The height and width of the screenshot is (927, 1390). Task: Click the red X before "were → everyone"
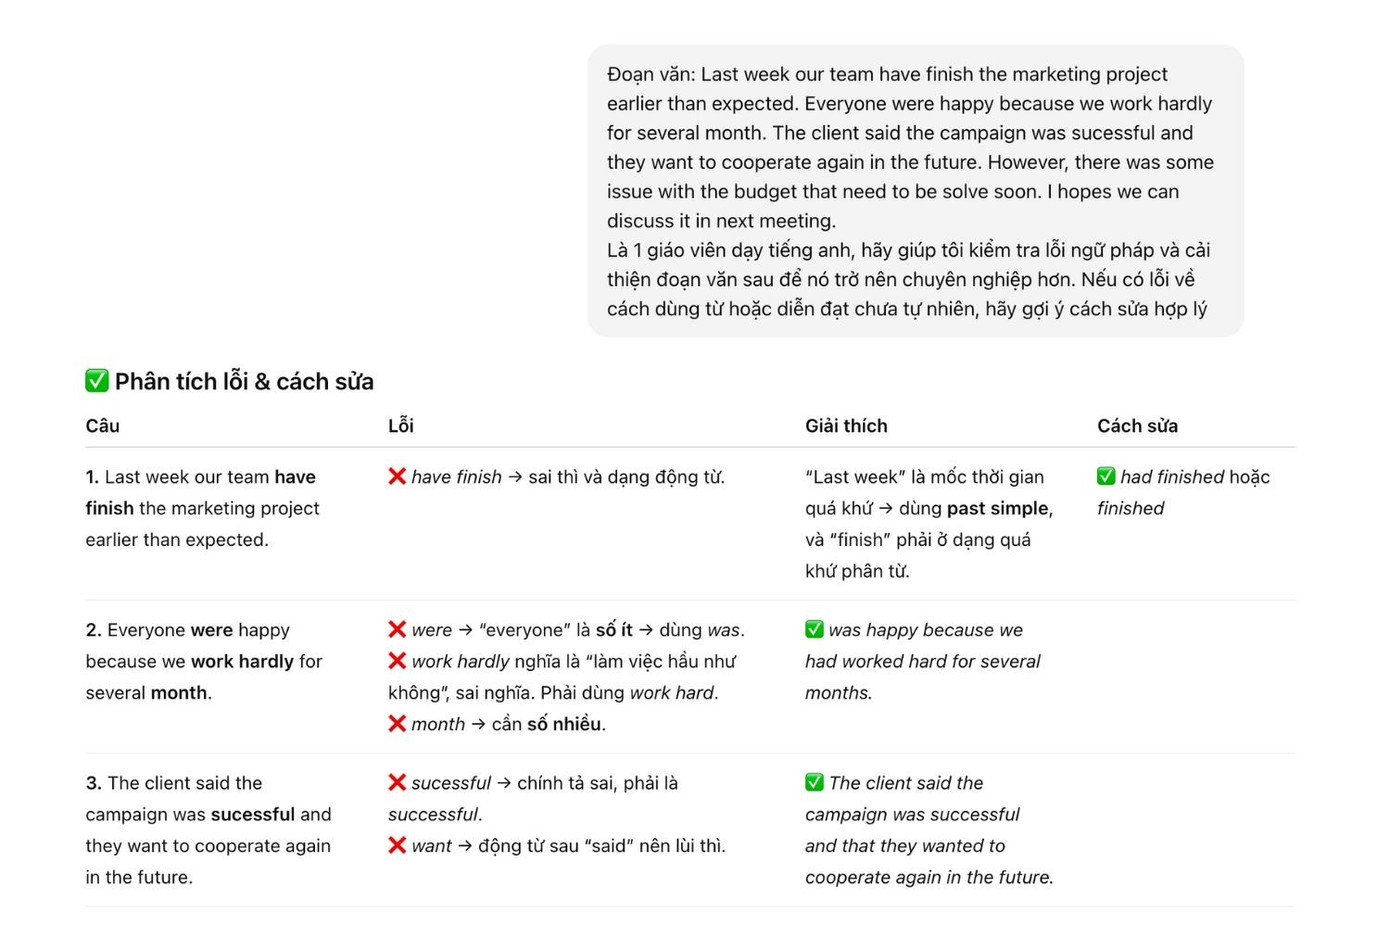pyautogui.click(x=397, y=630)
